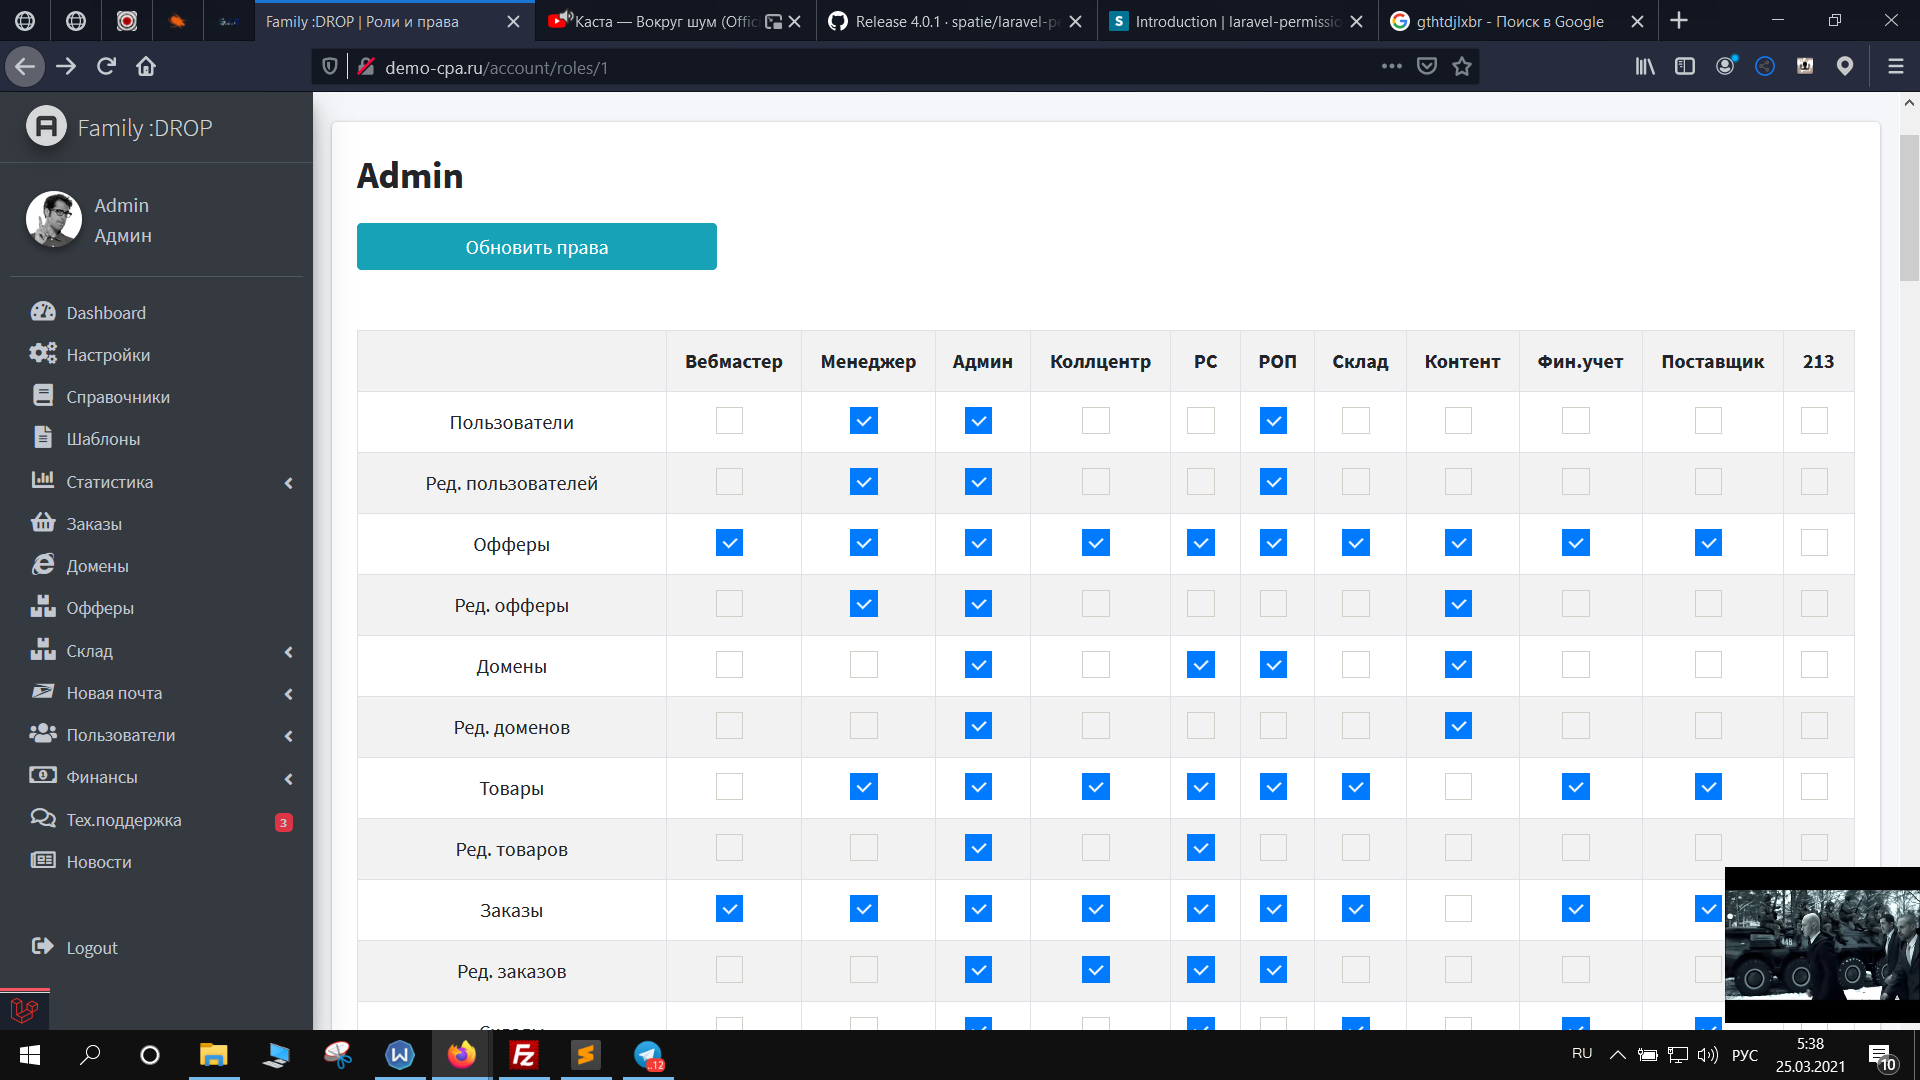Open the Dashboard sidebar icon
Image resolution: width=1920 pixels, height=1080 pixels.
[43, 312]
